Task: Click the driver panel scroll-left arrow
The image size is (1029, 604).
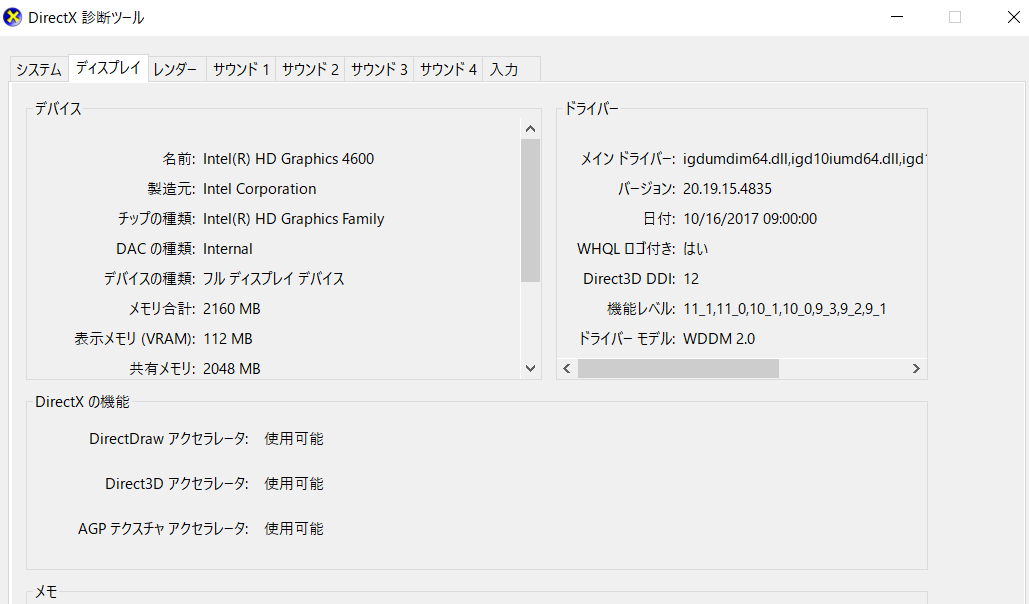Action: (567, 369)
